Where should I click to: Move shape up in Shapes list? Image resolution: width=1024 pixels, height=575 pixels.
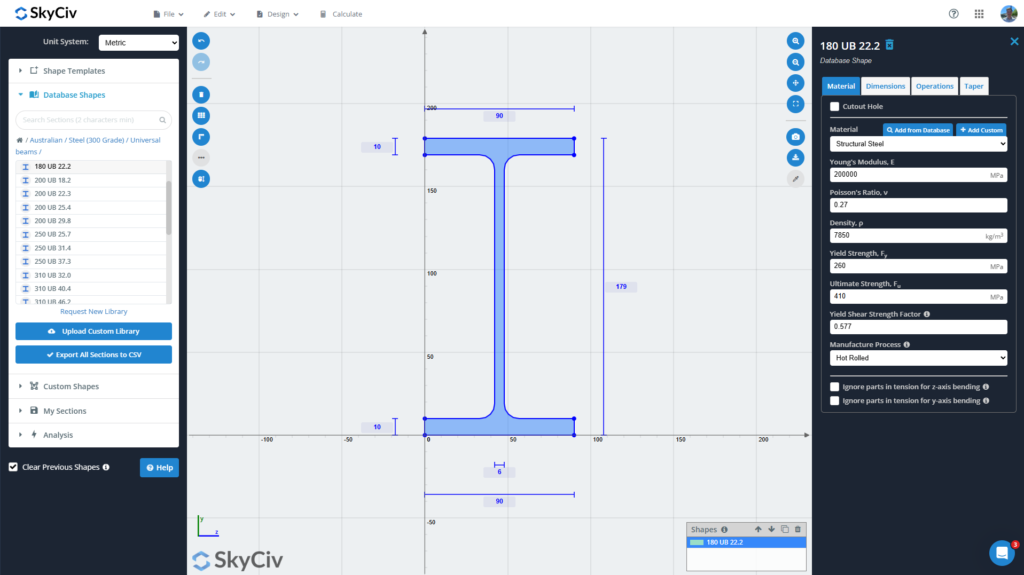tap(758, 529)
